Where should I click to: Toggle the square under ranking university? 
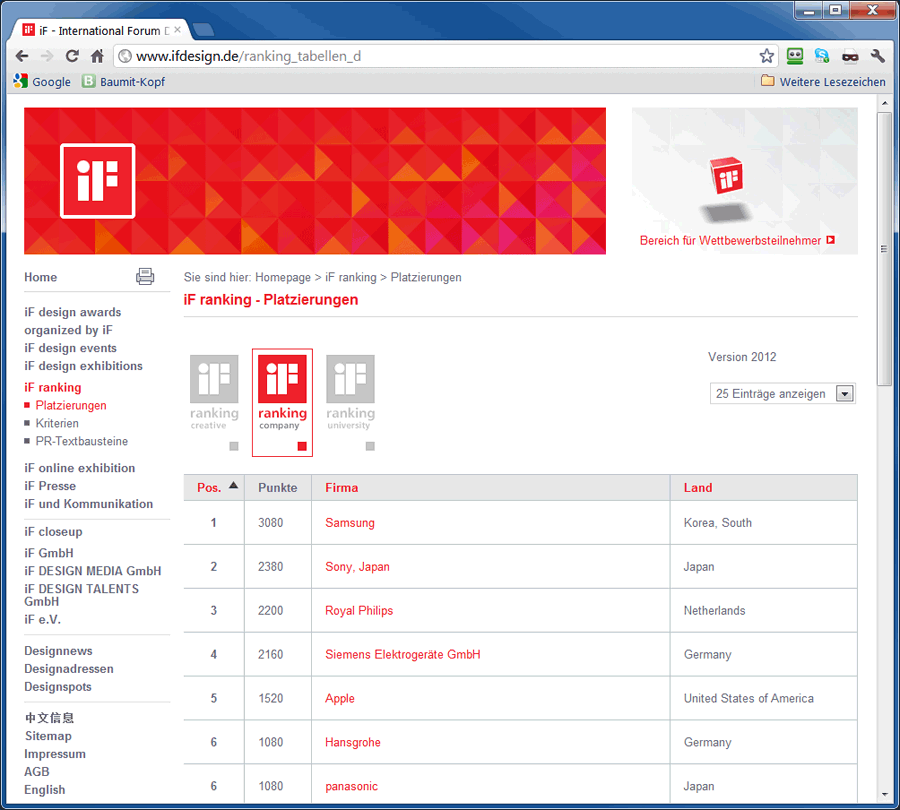pos(370,446)
